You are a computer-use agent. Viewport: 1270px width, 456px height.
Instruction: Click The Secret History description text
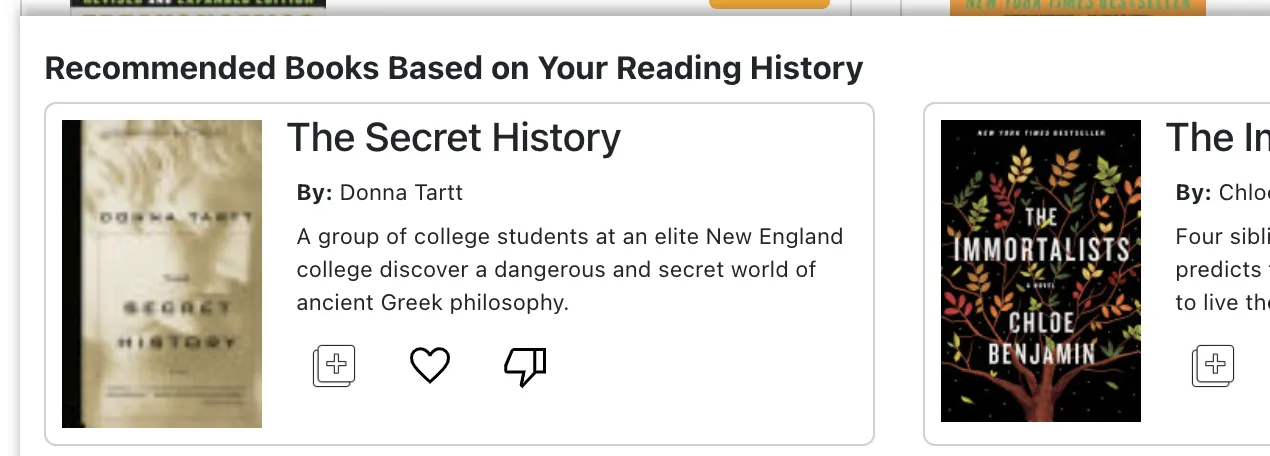[x=570, y=269]
